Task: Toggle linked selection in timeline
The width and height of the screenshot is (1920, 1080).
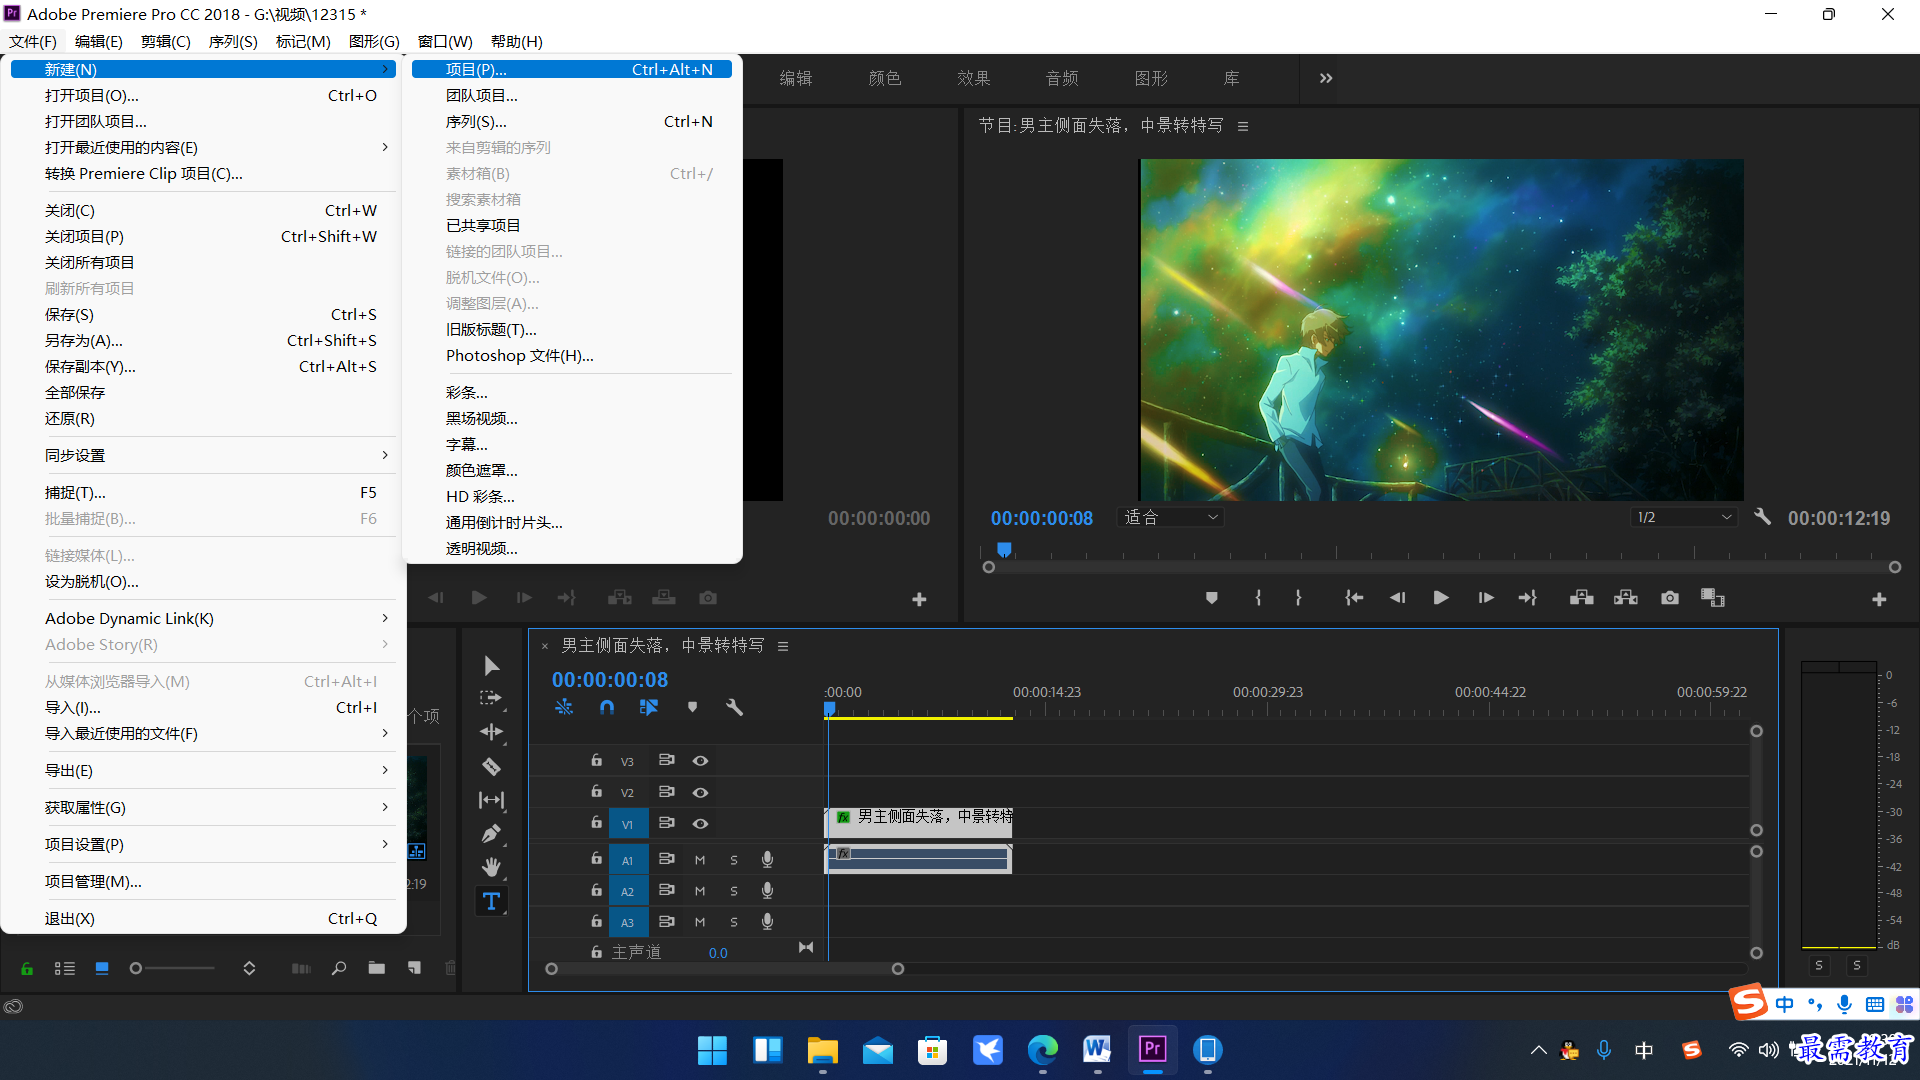Action: [649, 707]
